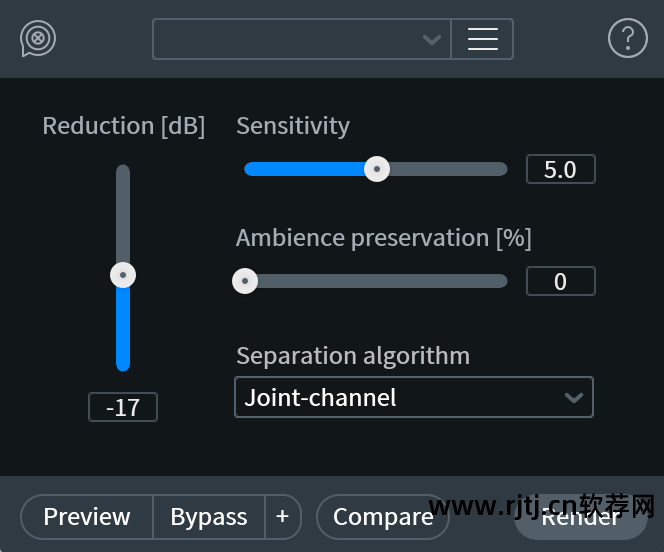This screenshot has width=664, height=552.
Task: Click the Ambience preservation value field
Action: [560, 281]
